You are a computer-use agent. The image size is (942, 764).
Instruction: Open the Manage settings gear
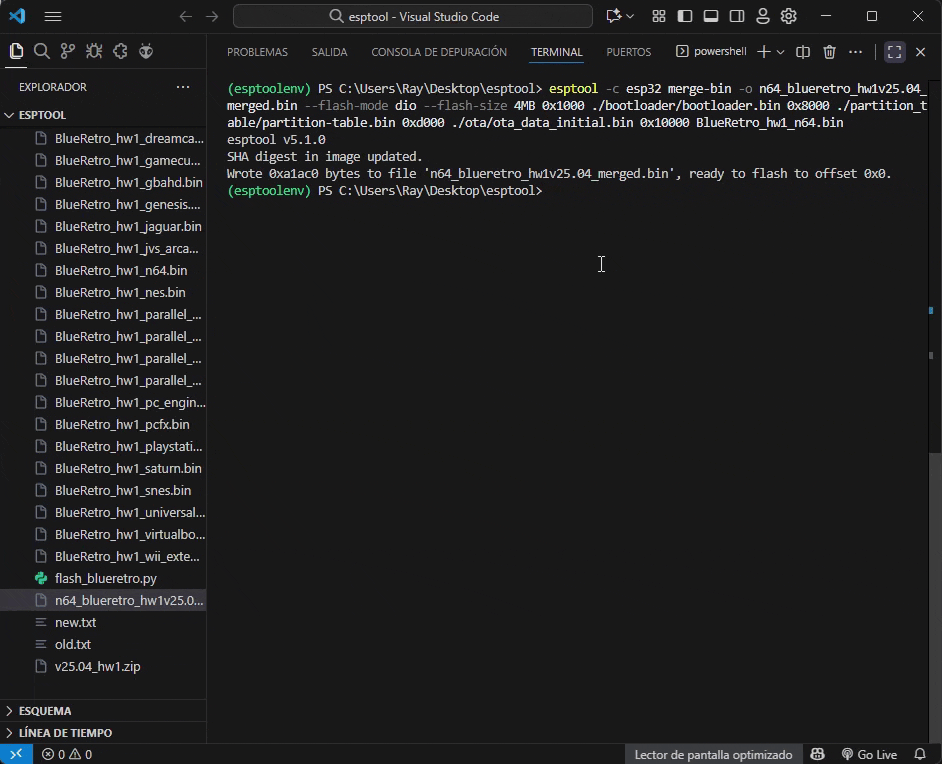click(x=789, y=16)
